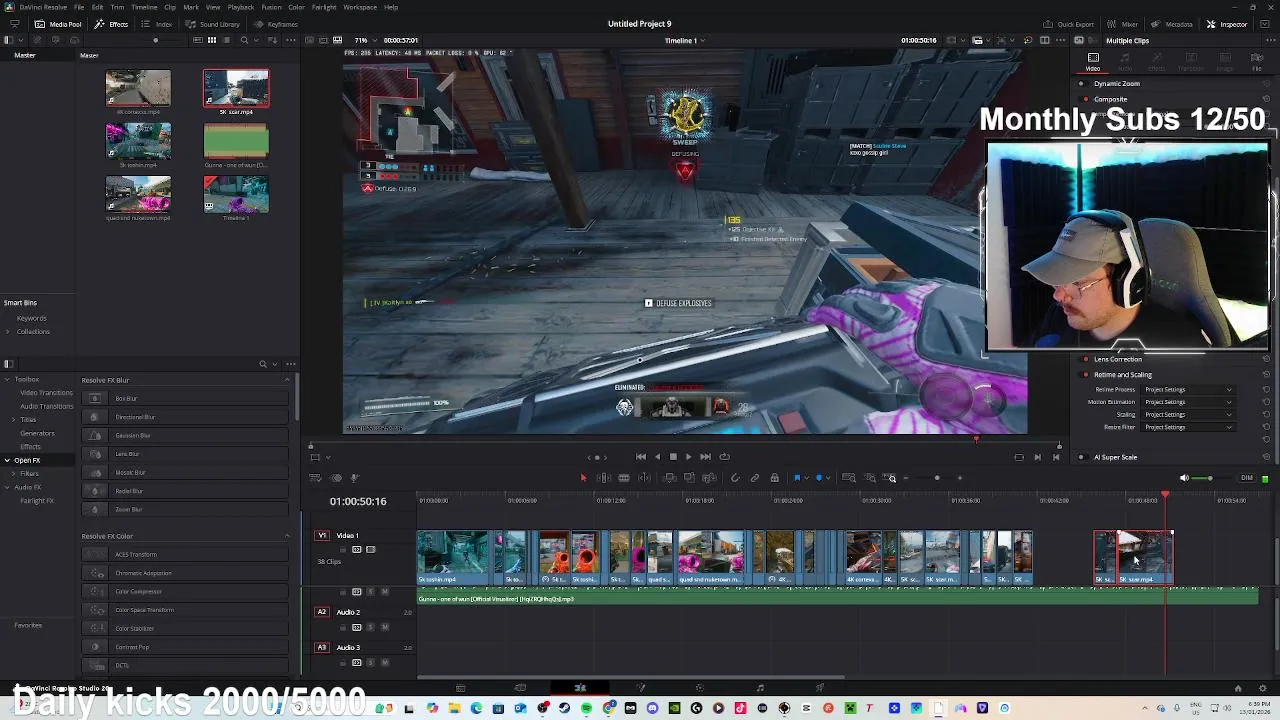Click the blue marker dot icon
This screenshot has width=1280, height=720.
point(820,478)
